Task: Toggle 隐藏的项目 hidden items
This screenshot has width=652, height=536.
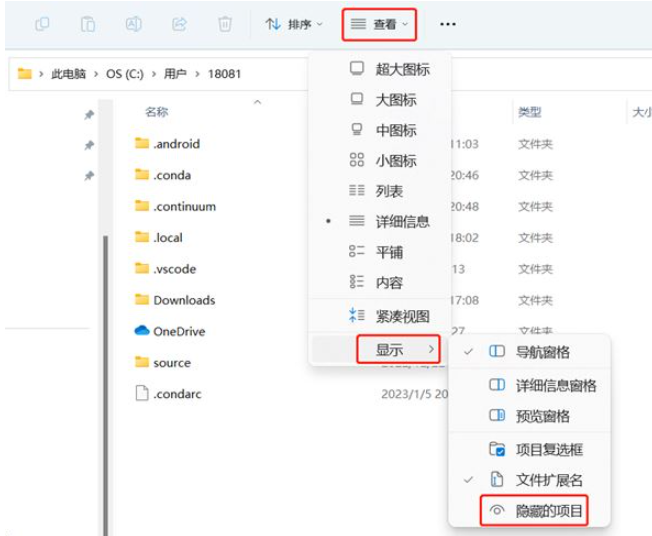Action: pos(533,510)
